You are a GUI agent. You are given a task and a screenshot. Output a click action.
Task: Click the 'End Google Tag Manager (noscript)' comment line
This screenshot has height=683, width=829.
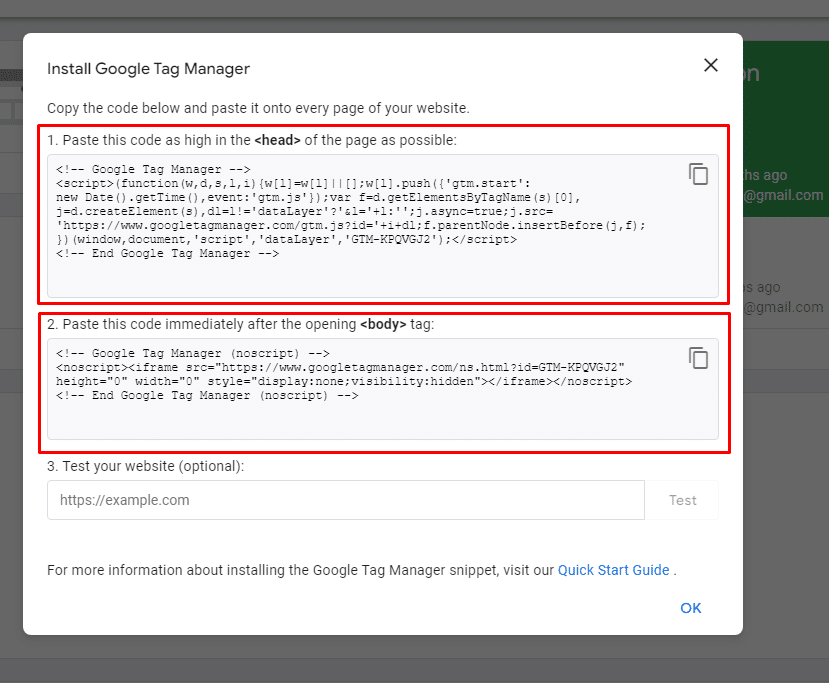[x=207, y=395]
